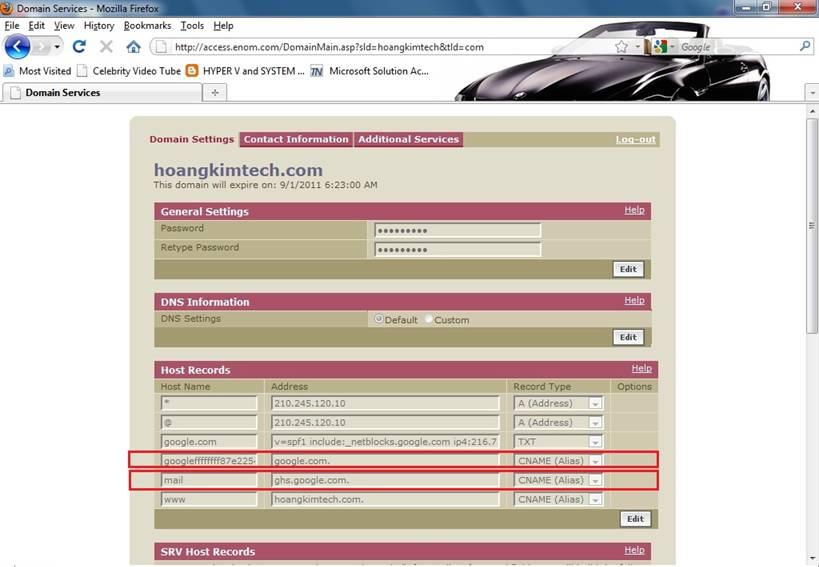
Task: Open the Most Visited bookmarks folder
Action: 38,70
